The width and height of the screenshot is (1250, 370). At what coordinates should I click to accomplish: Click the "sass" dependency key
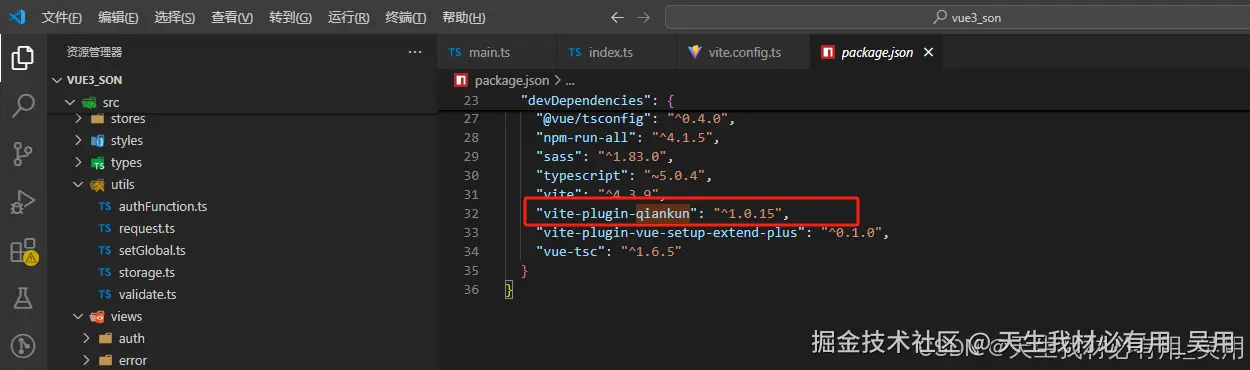click(x=557, y=157)
